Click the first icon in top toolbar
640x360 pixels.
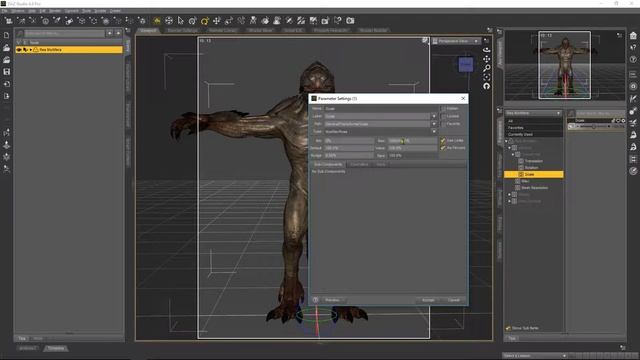coord(8,20)
